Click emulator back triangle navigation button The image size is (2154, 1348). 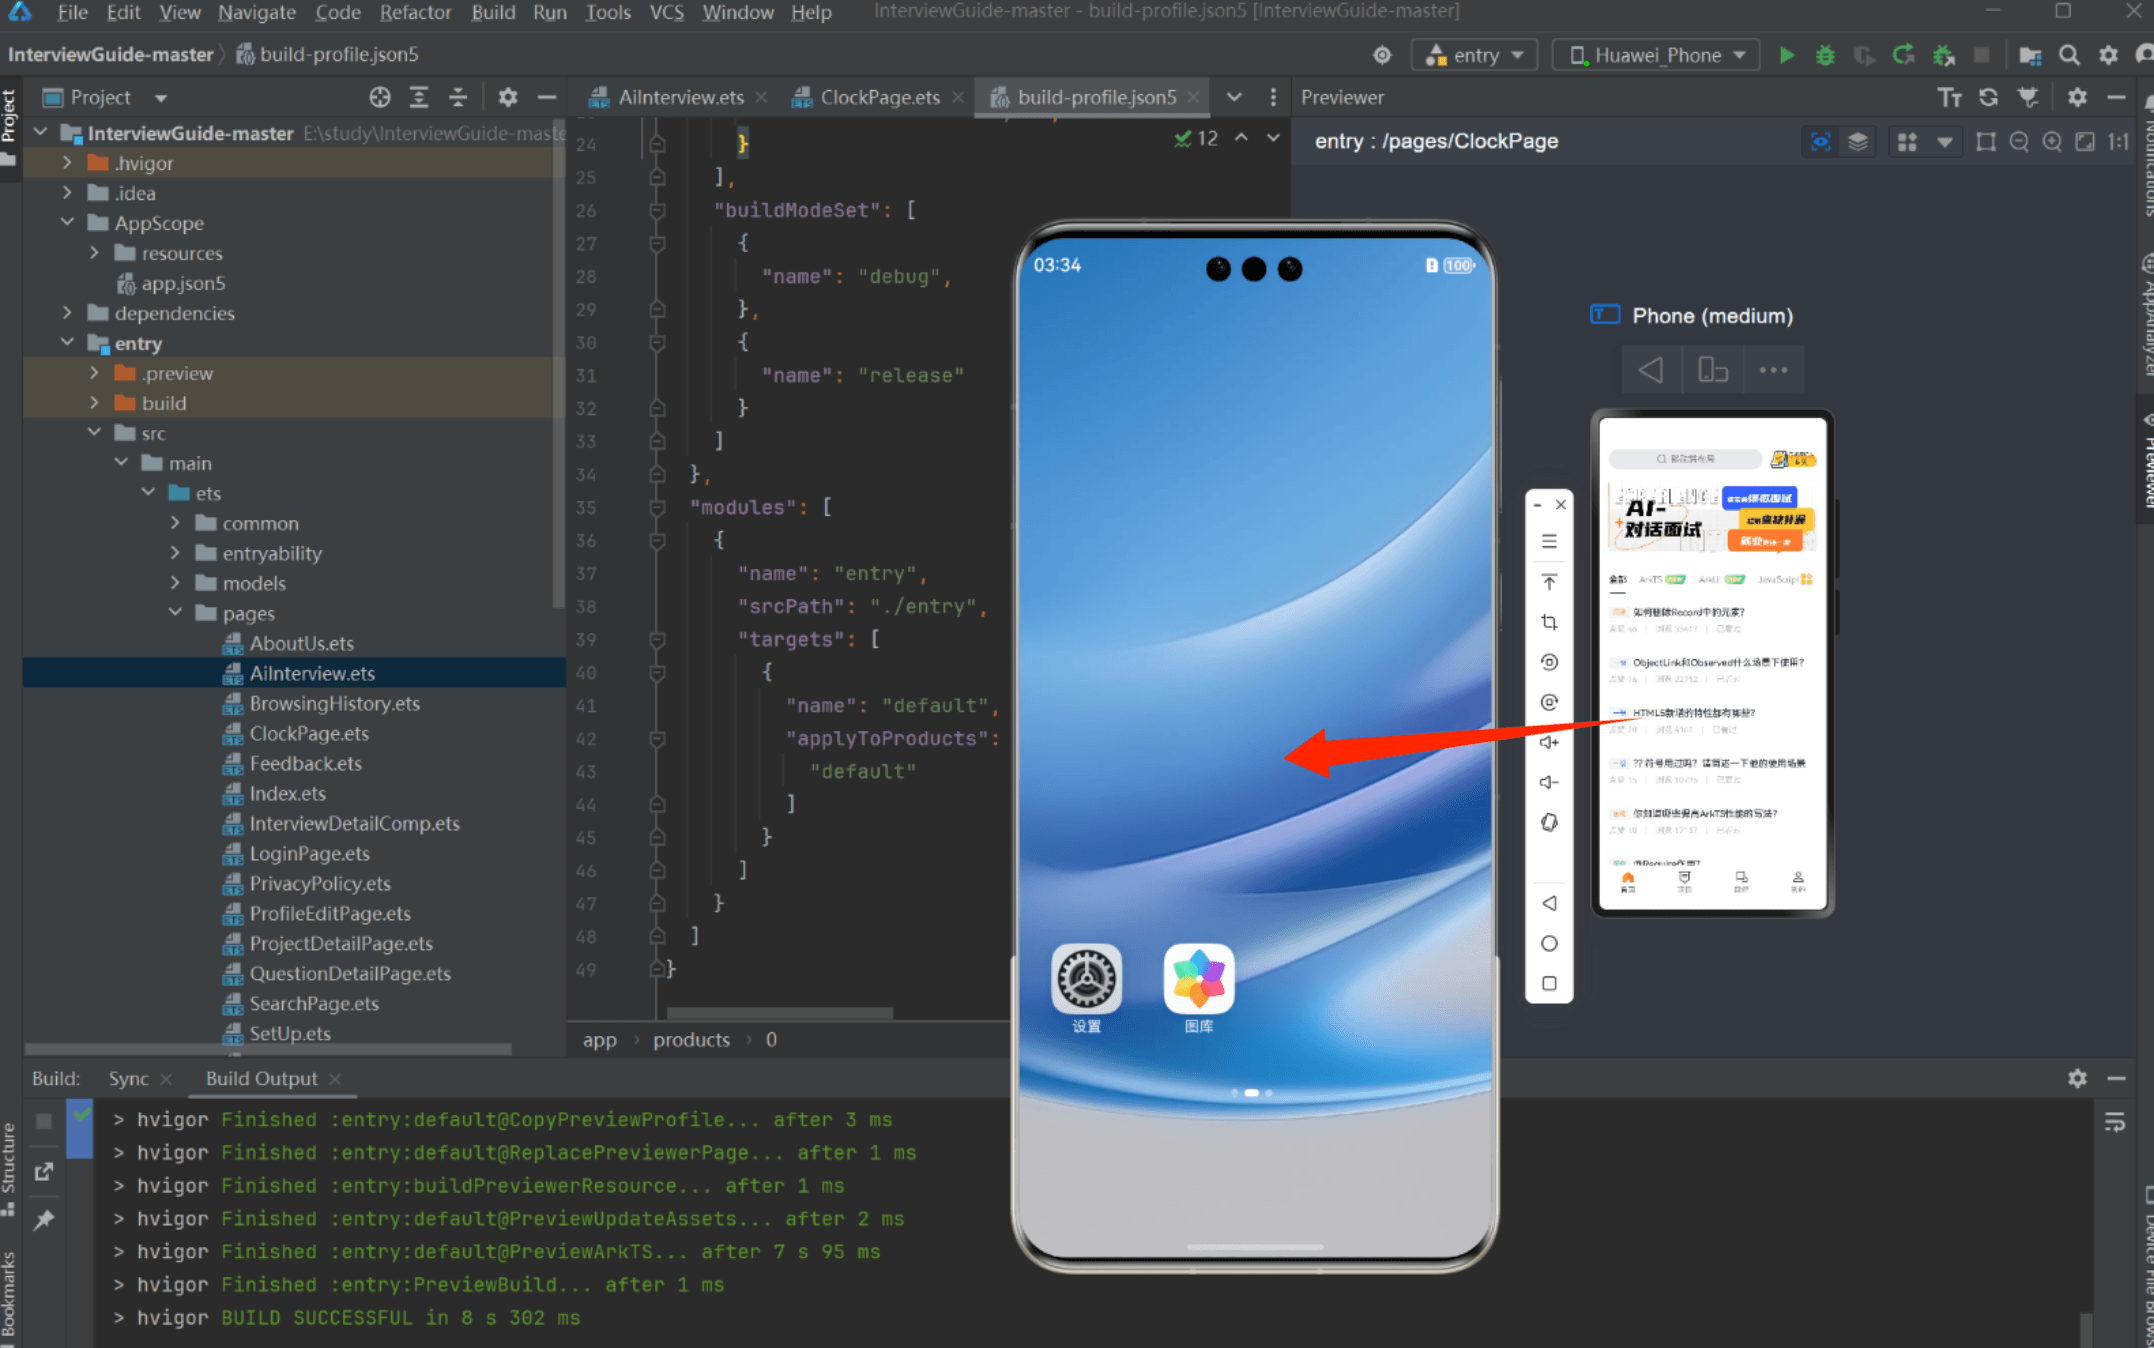coord(1549,903)
